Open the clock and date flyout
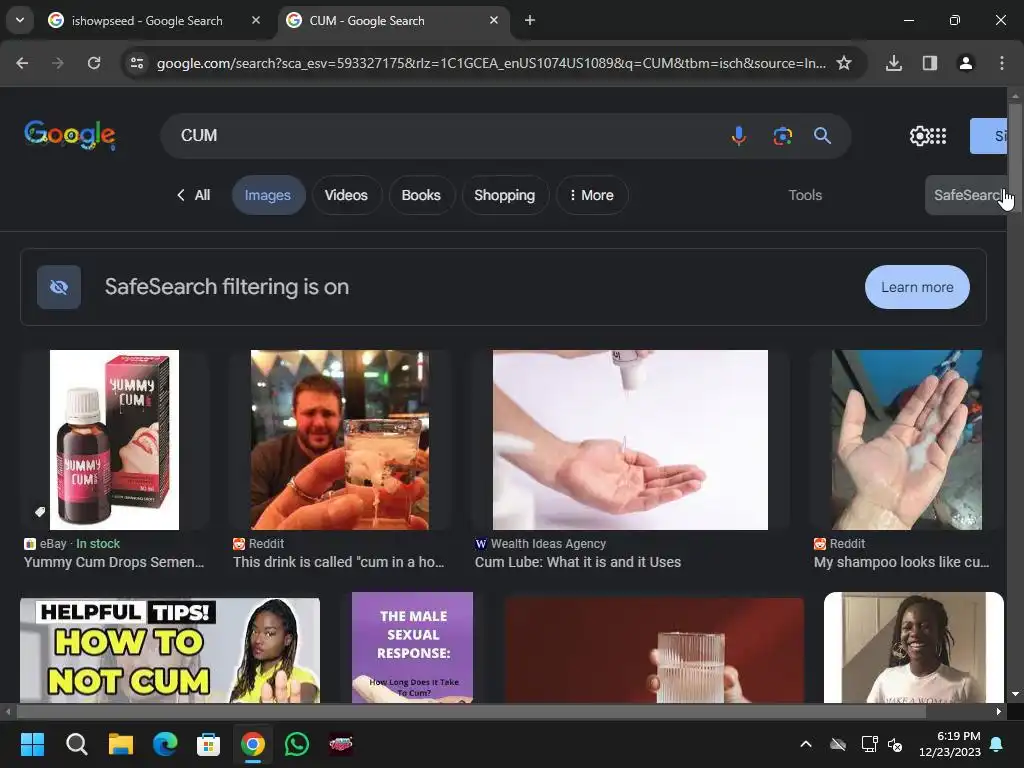This screenshot has width=1024, height=768. tap(950, 744)
